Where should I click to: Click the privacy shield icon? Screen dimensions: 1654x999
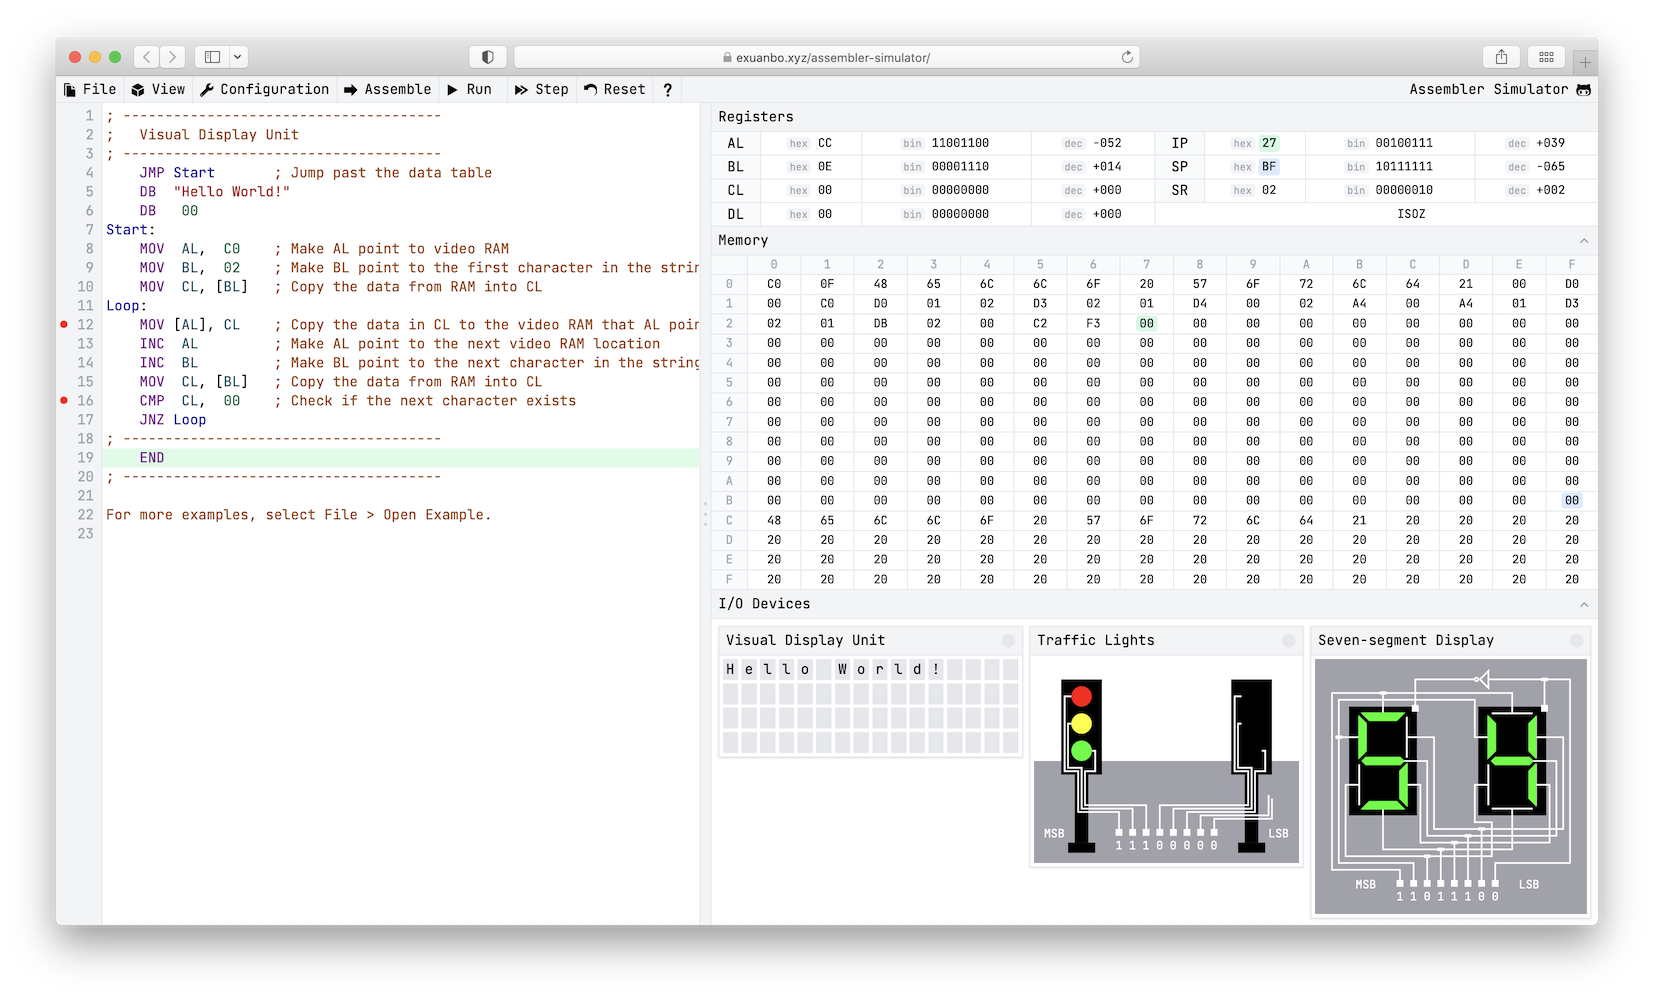(488, 57)
